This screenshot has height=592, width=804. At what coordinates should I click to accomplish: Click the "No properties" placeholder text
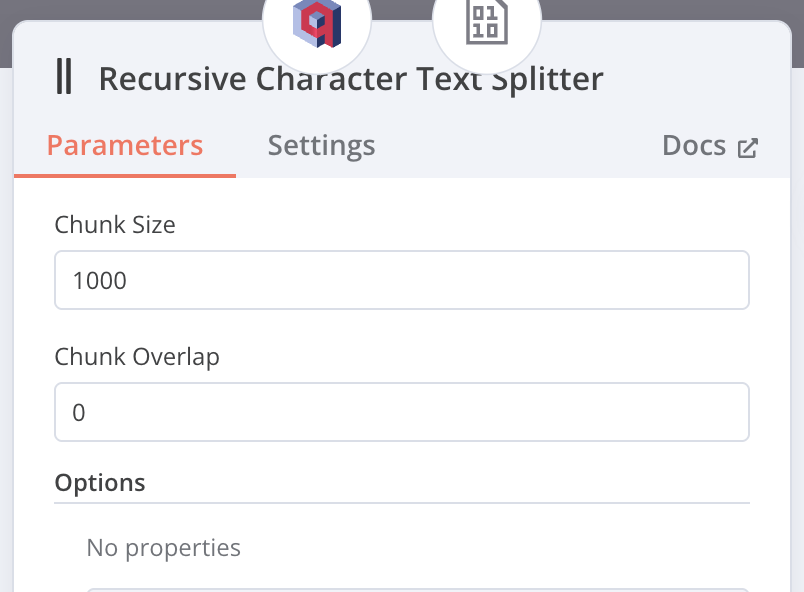click(164, 548)
